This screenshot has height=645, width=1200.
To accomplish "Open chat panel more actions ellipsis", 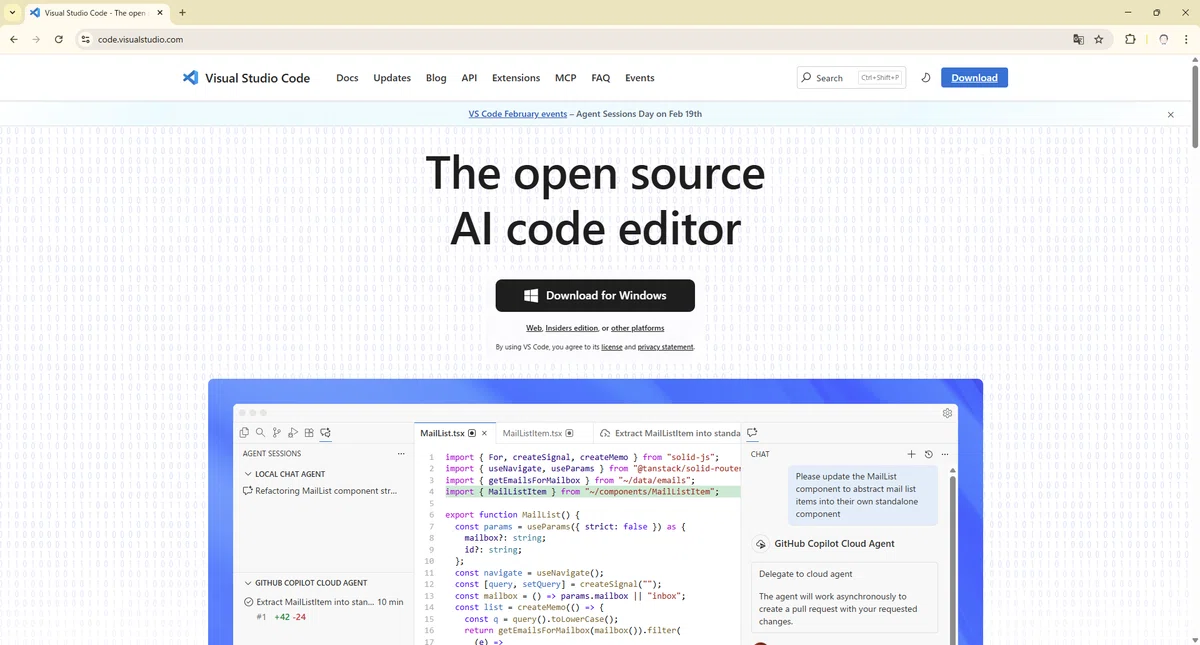I will click(945, 454).
